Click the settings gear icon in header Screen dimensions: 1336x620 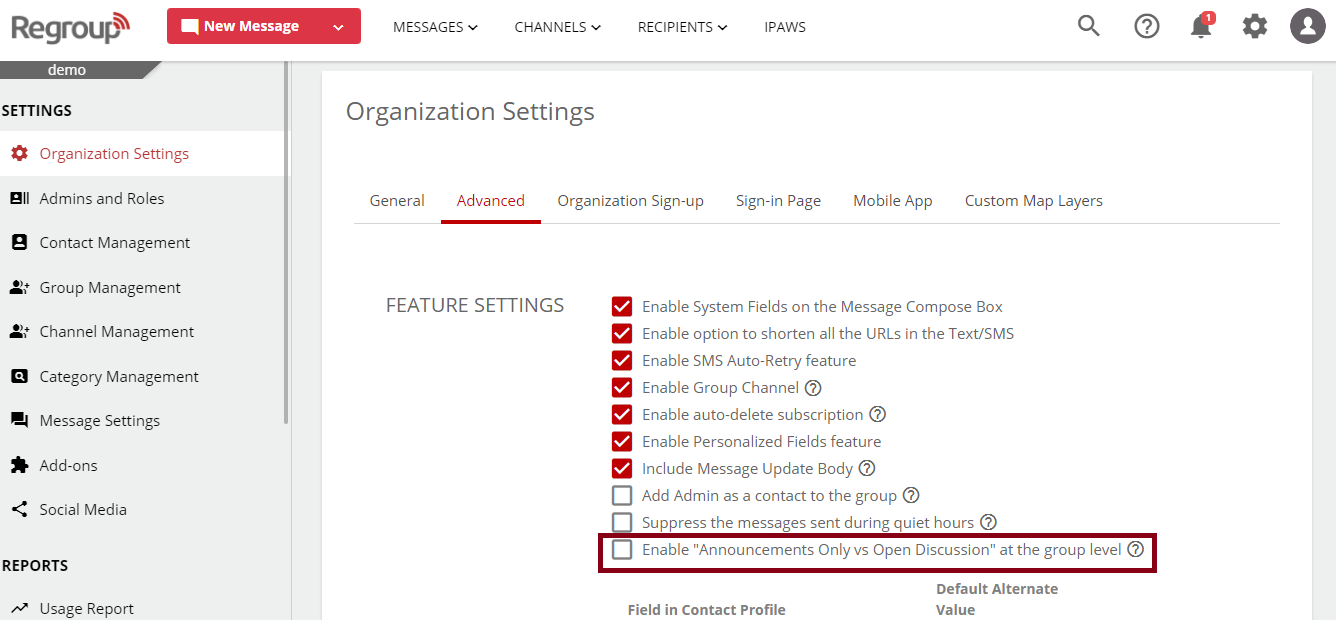click(x=1254, y=26)
